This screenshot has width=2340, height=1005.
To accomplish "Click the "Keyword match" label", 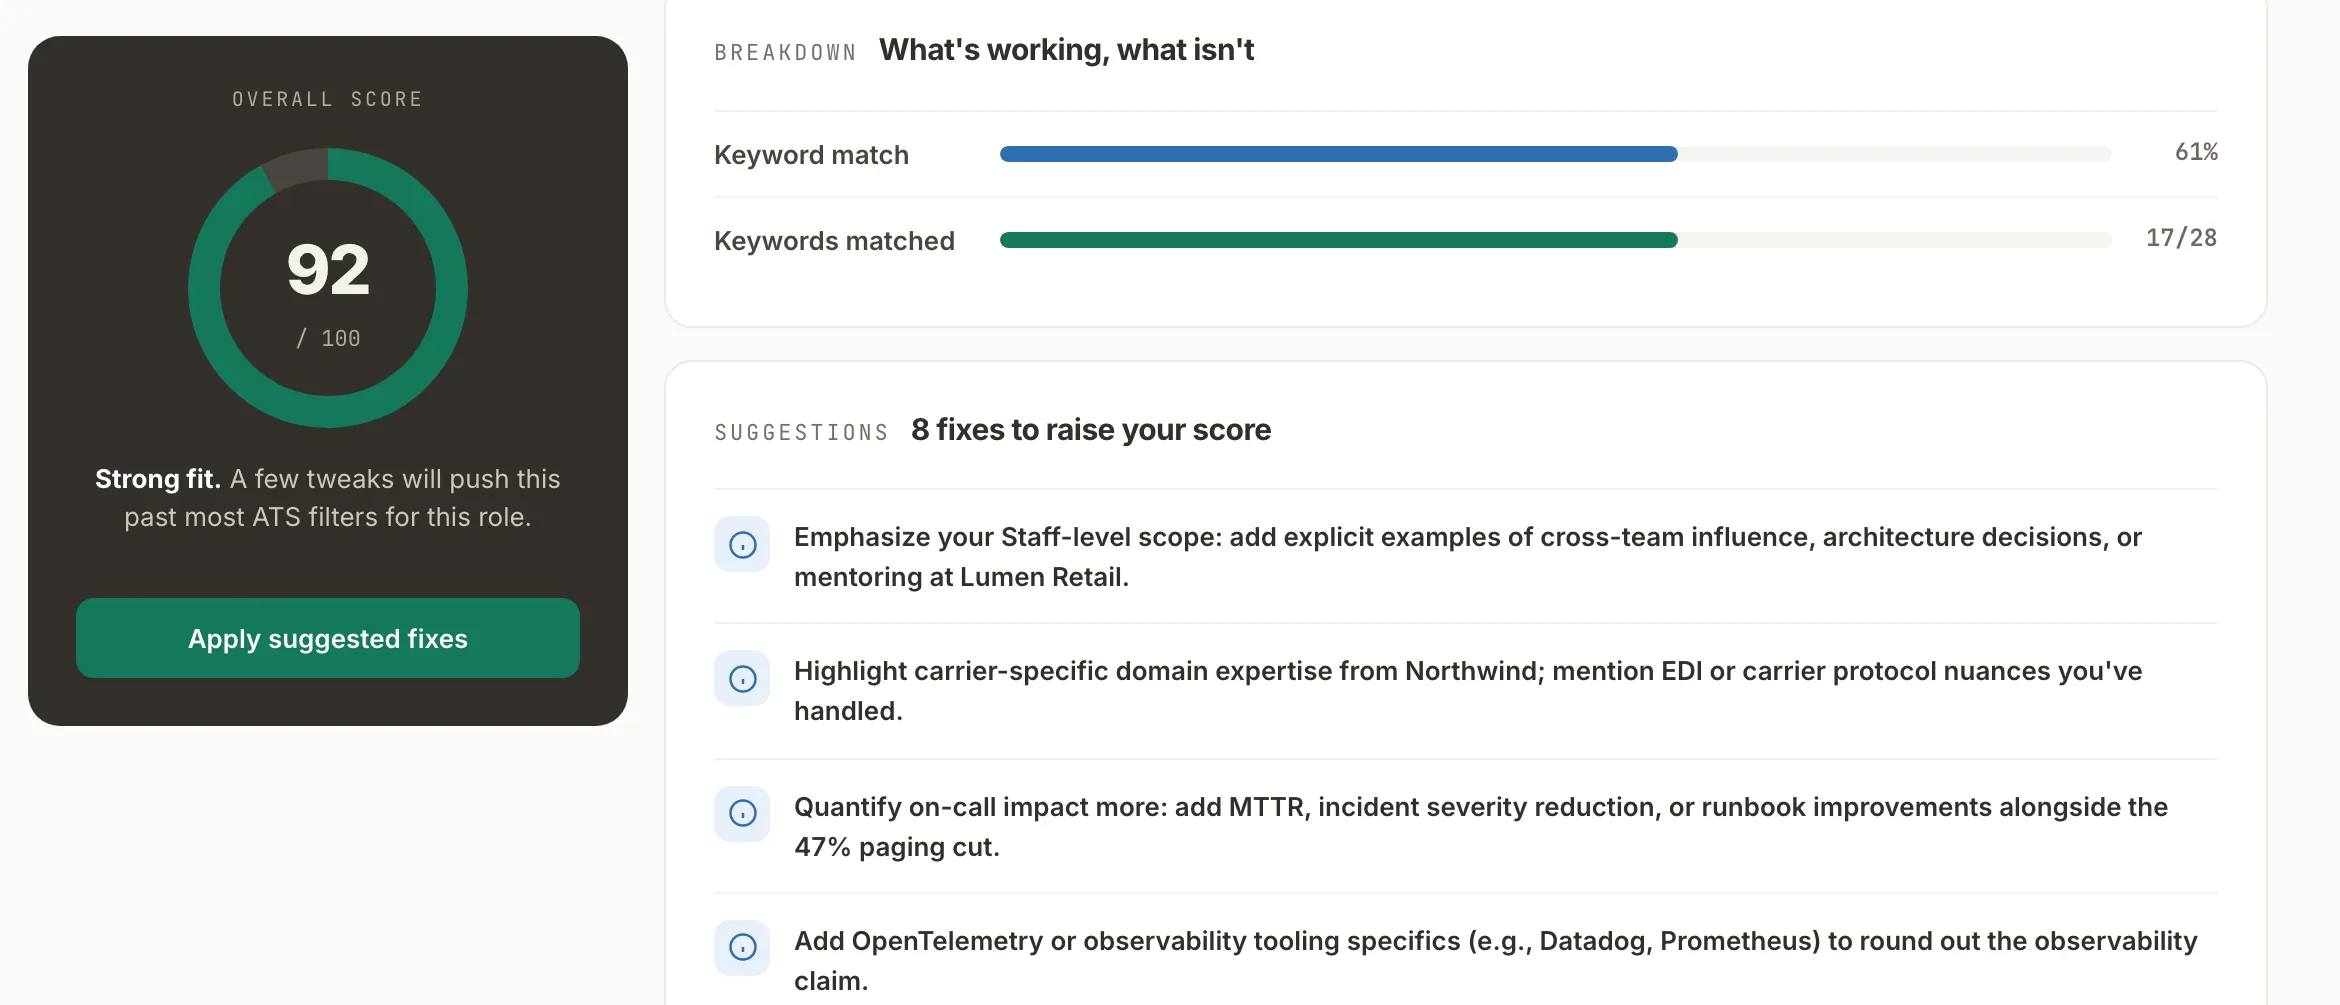I will [x=811, y=155].
